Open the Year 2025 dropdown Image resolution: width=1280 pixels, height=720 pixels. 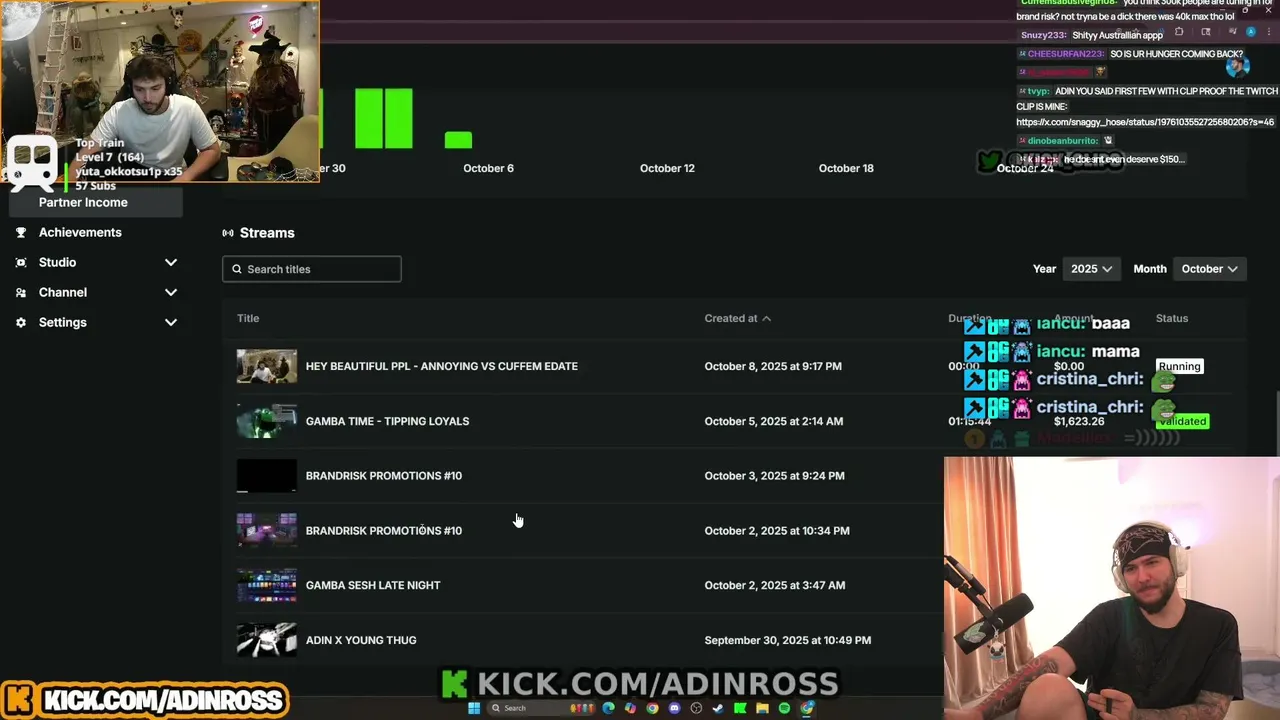point(1091,269)
